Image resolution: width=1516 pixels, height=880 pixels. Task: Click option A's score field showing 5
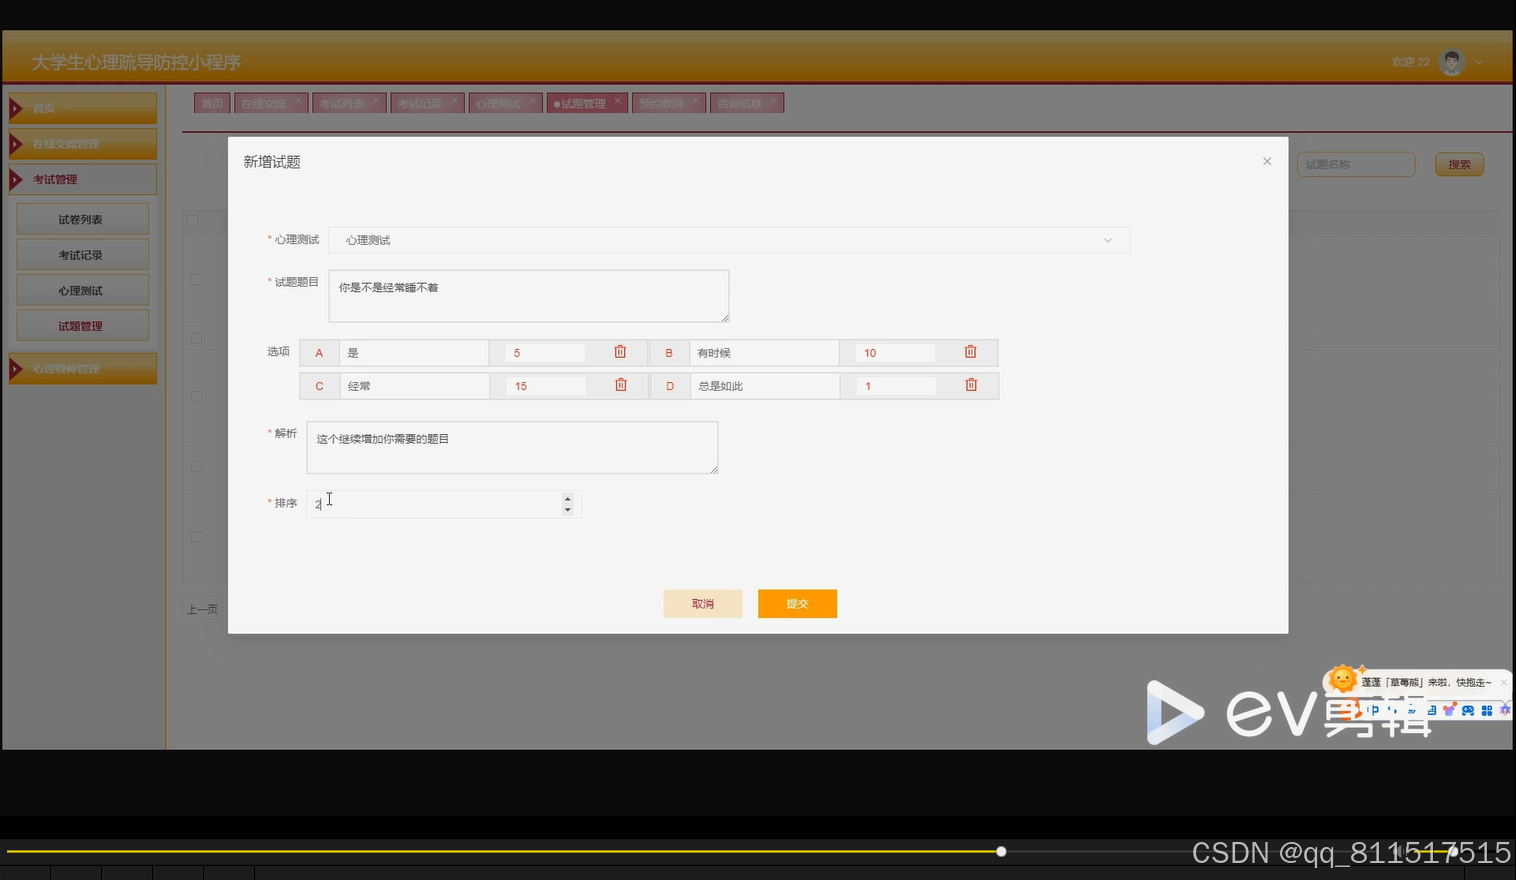[x=545, y=353]
